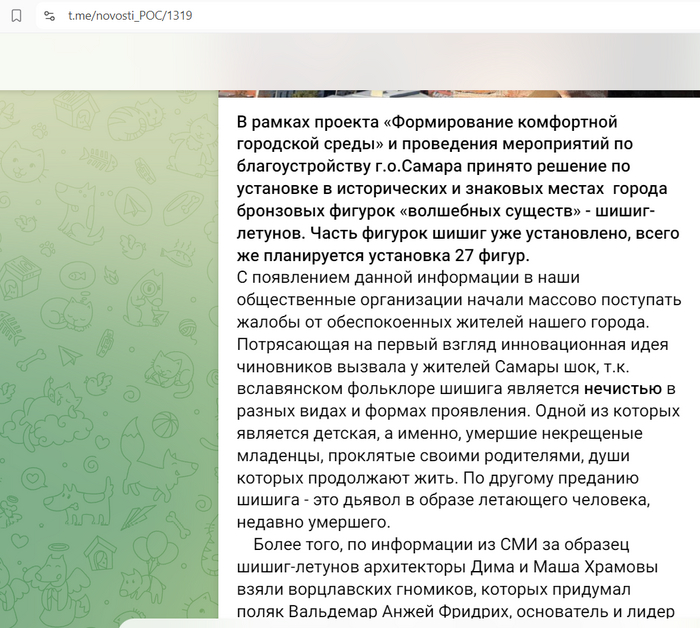Click the text «Формирование комфортной городской среды»
Screen dimensions: 700x628
pos(427,133)
